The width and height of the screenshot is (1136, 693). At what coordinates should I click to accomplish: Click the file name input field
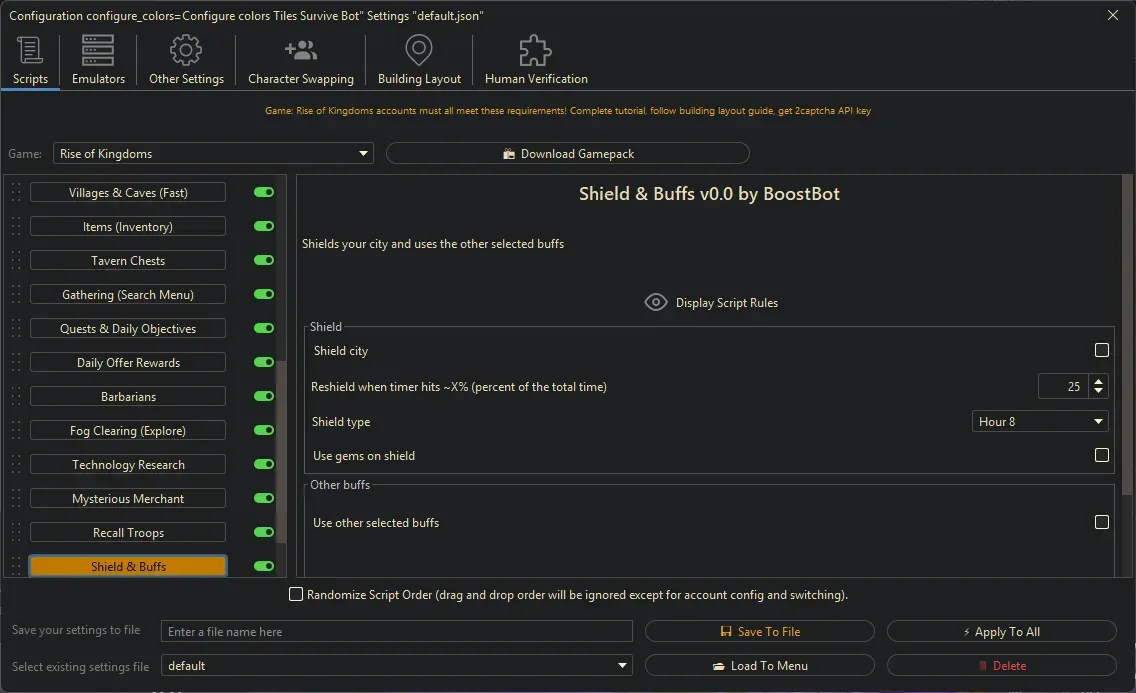coord(396,631)
